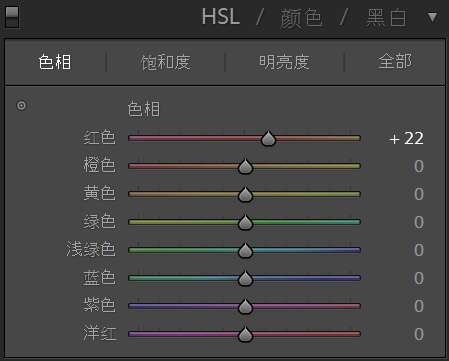
Task: Click the 浅绿色 slider label
Action: coord(91,250)
